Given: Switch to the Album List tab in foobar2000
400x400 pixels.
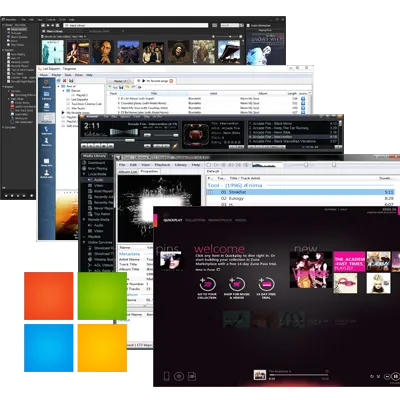Looking at the screenshot, I should point(128,171).
